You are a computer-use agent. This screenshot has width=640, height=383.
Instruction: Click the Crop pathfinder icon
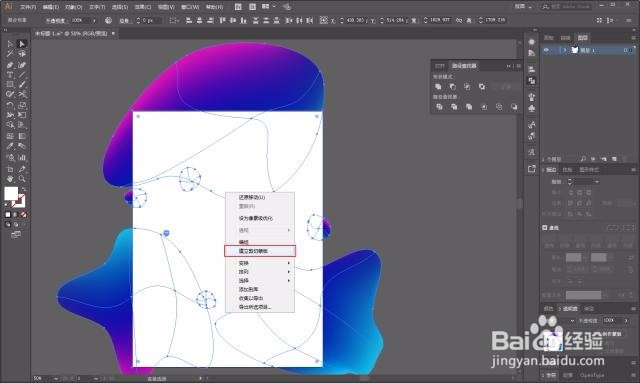tap(484, 107)
